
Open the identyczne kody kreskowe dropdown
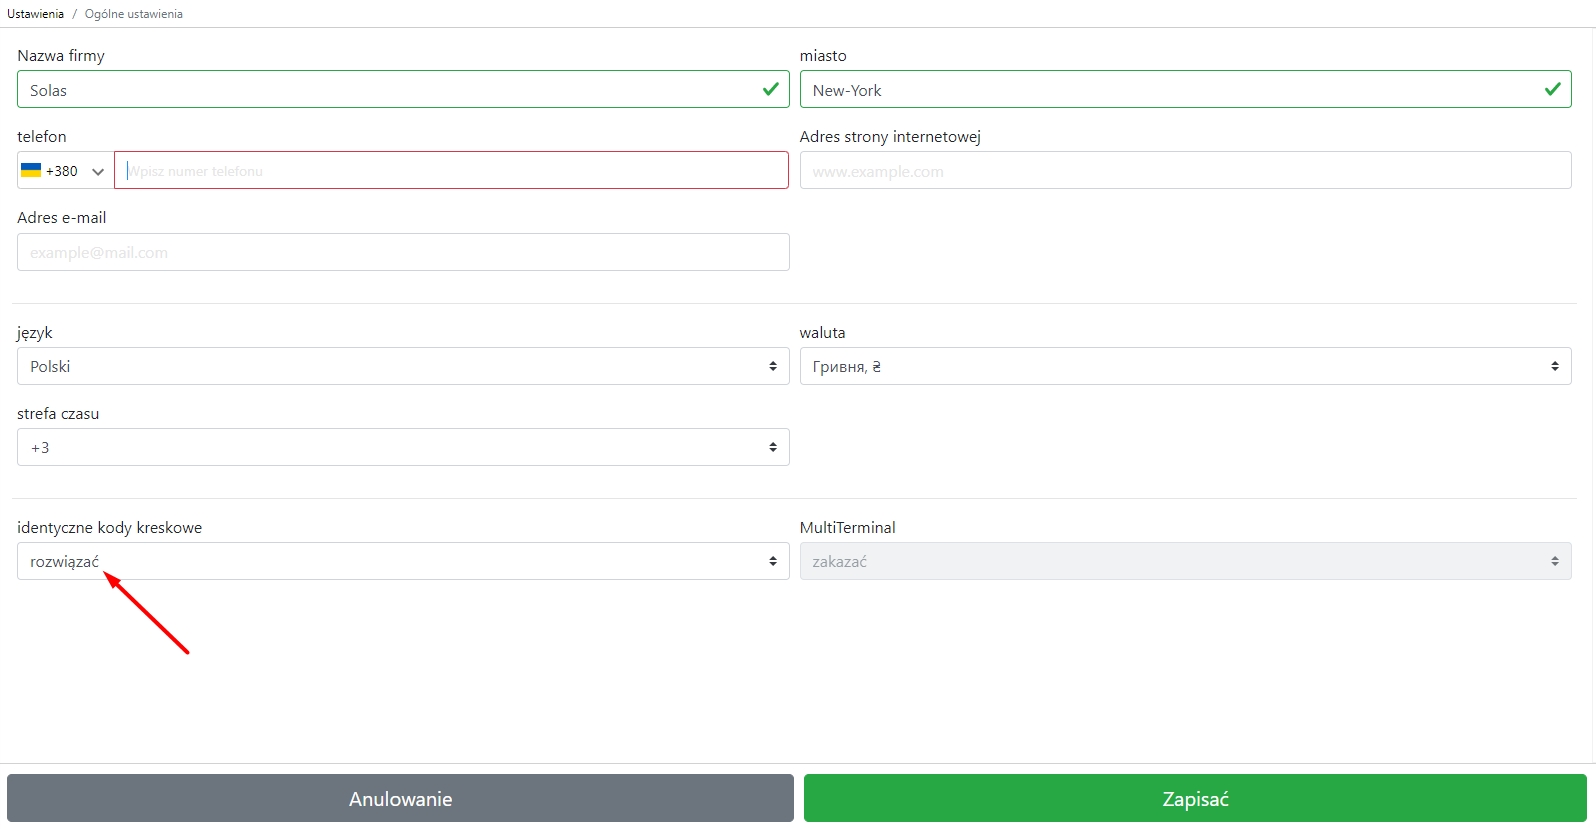click(402, 561)
